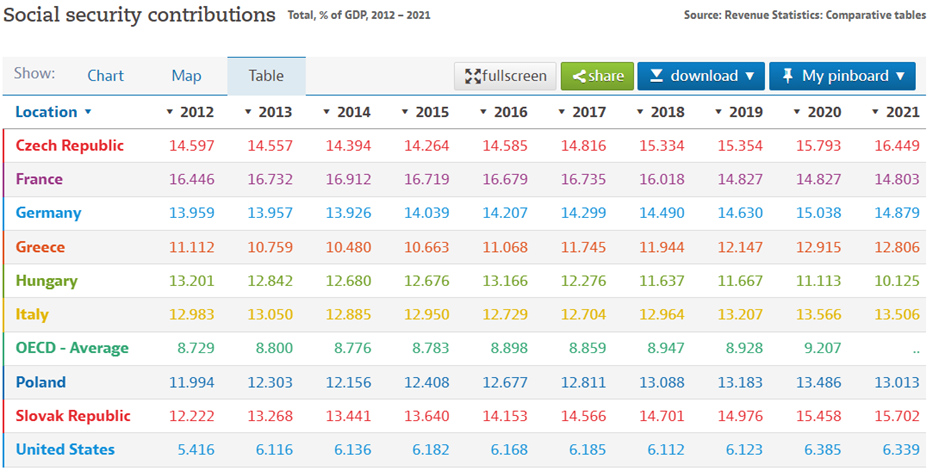Expand the My pinboard dropdown caret

click(901, 76)
